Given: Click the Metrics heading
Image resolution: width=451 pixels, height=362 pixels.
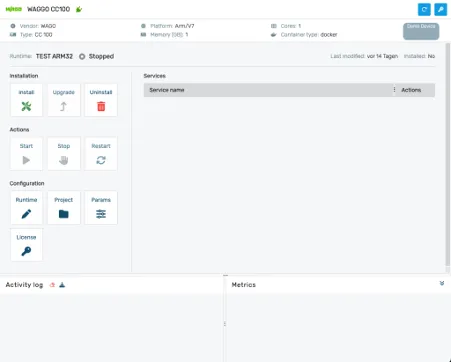Looking at the screenshot, I should [244, 285].
